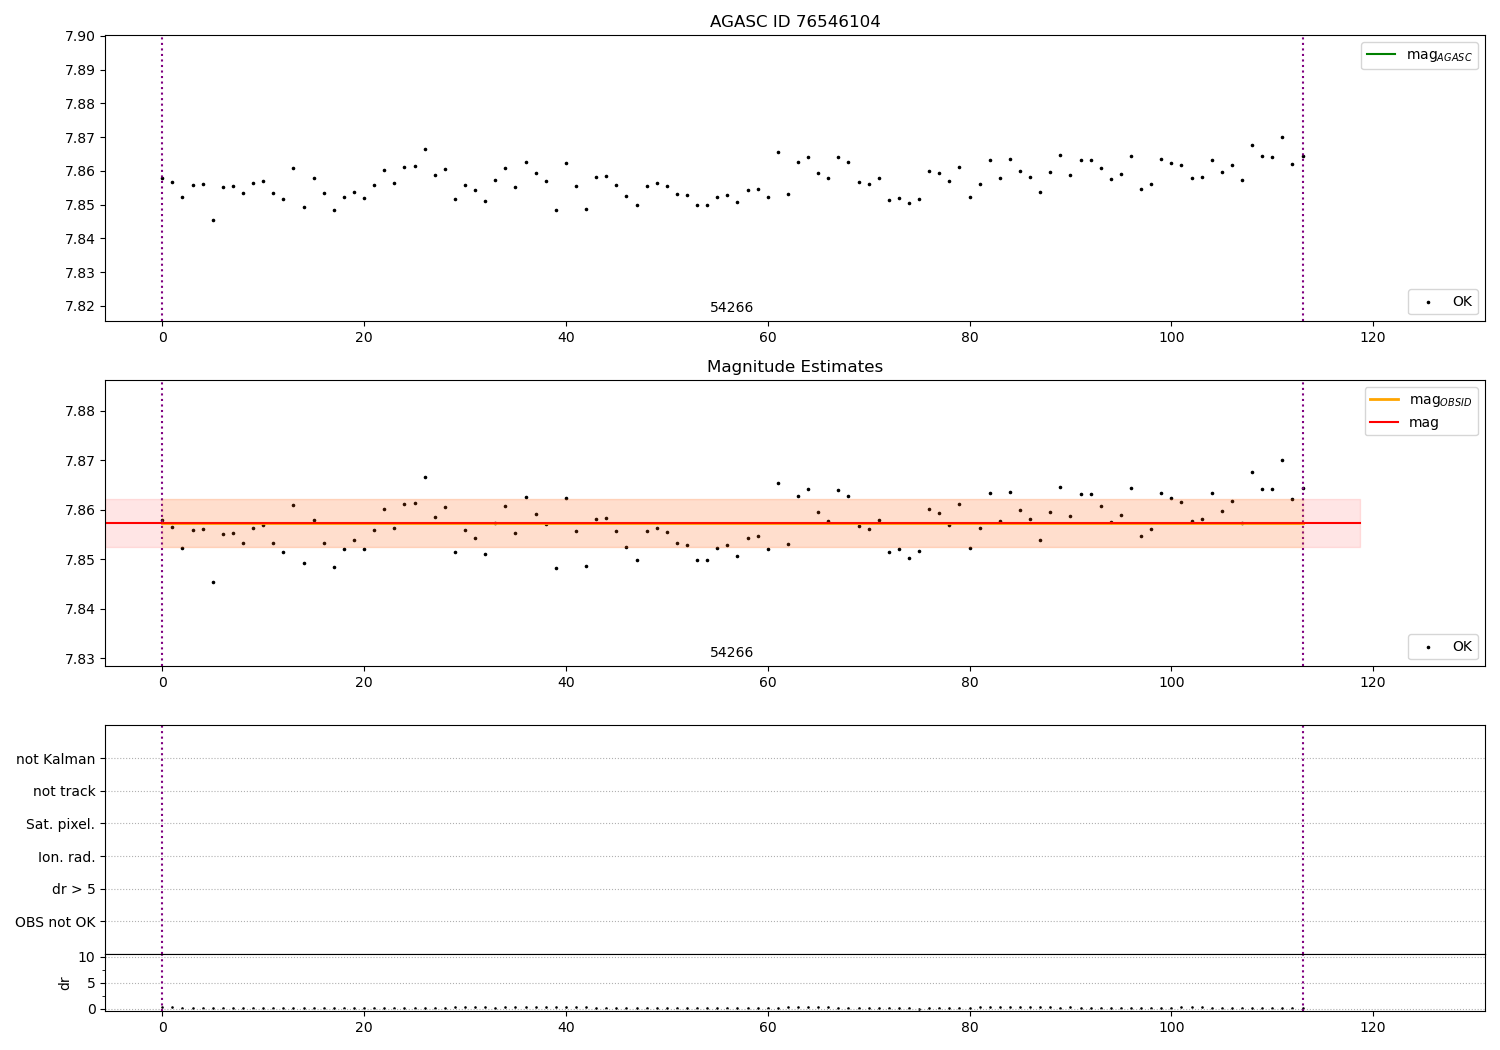Click x-tick "100" under the bottom plot
The width and height of the screenshot is (1500, 1050).
pos(1171,1027)
